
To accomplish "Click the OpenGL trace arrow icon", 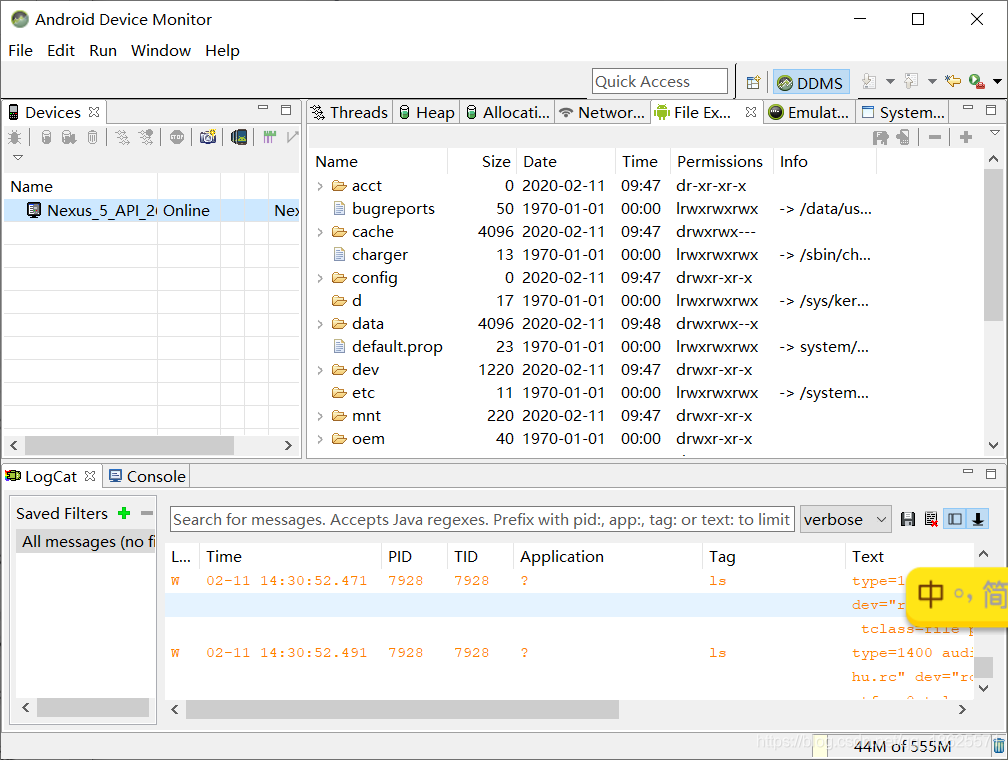I will click(x=292, y=137).
